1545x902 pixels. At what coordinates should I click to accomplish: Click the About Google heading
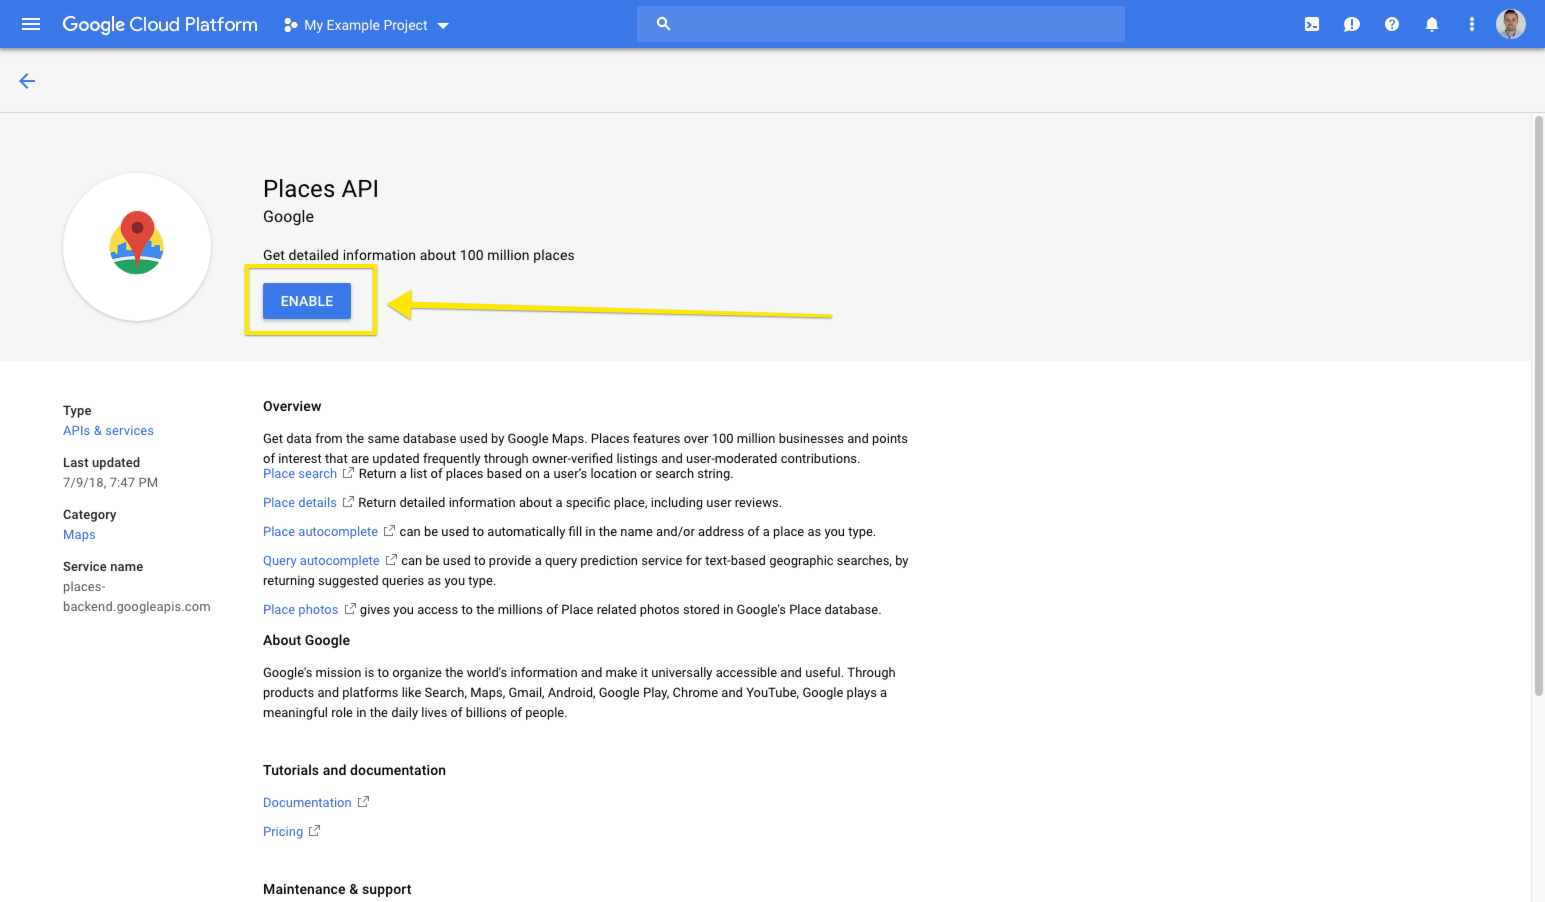[x=306, y=641]
